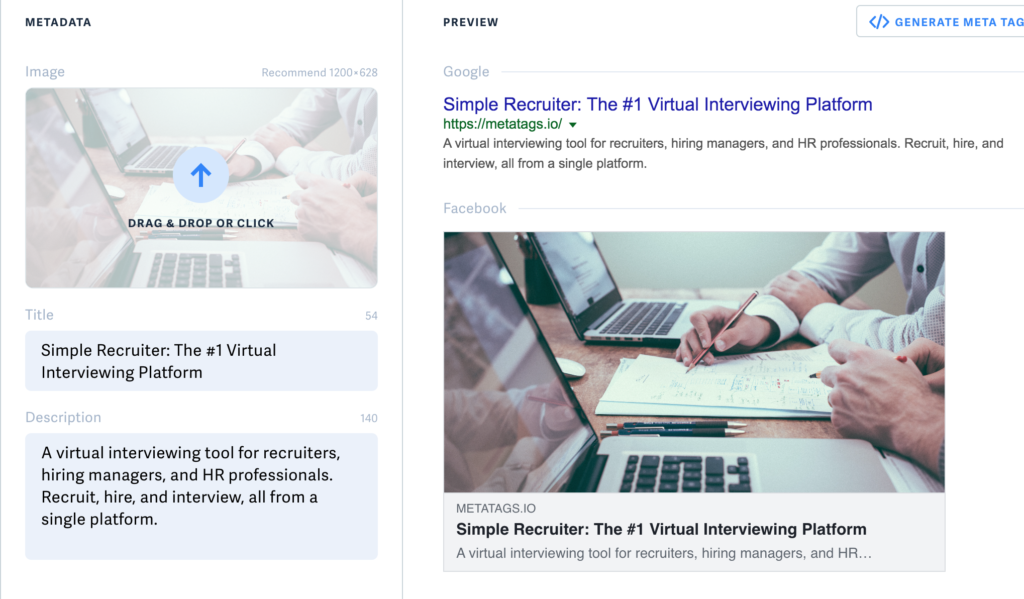Click the 140 character counter next to Description
The image size is (1024, 599).
(369, 417)
